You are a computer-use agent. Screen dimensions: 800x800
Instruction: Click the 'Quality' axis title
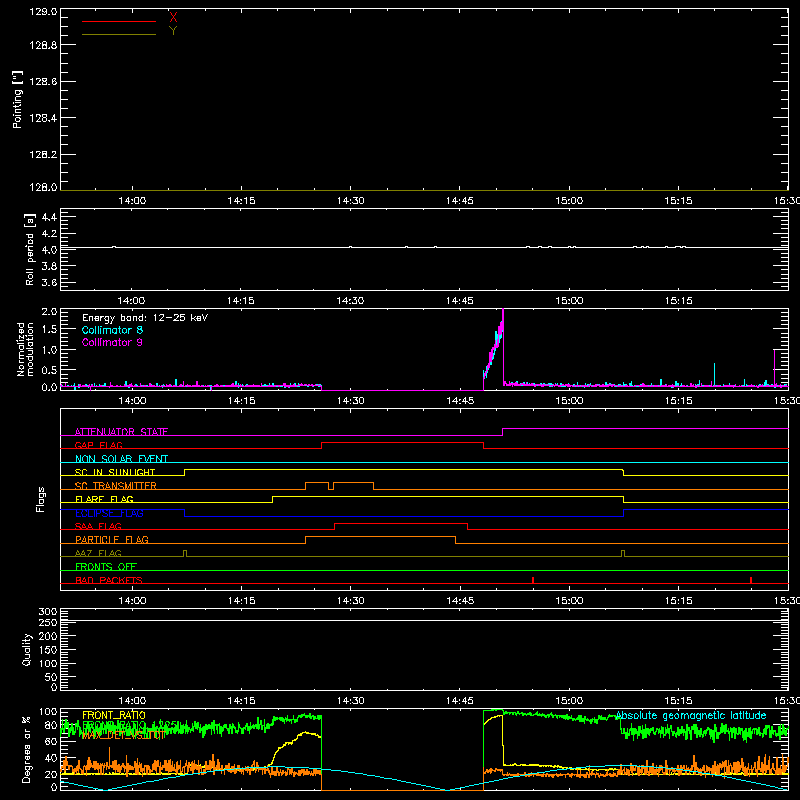(27, 650)
